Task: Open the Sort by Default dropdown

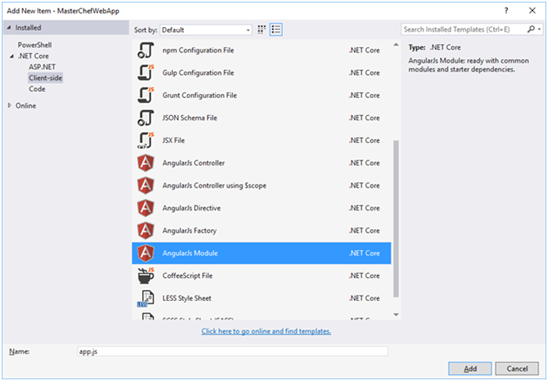Action: click(x=206, y=30)
